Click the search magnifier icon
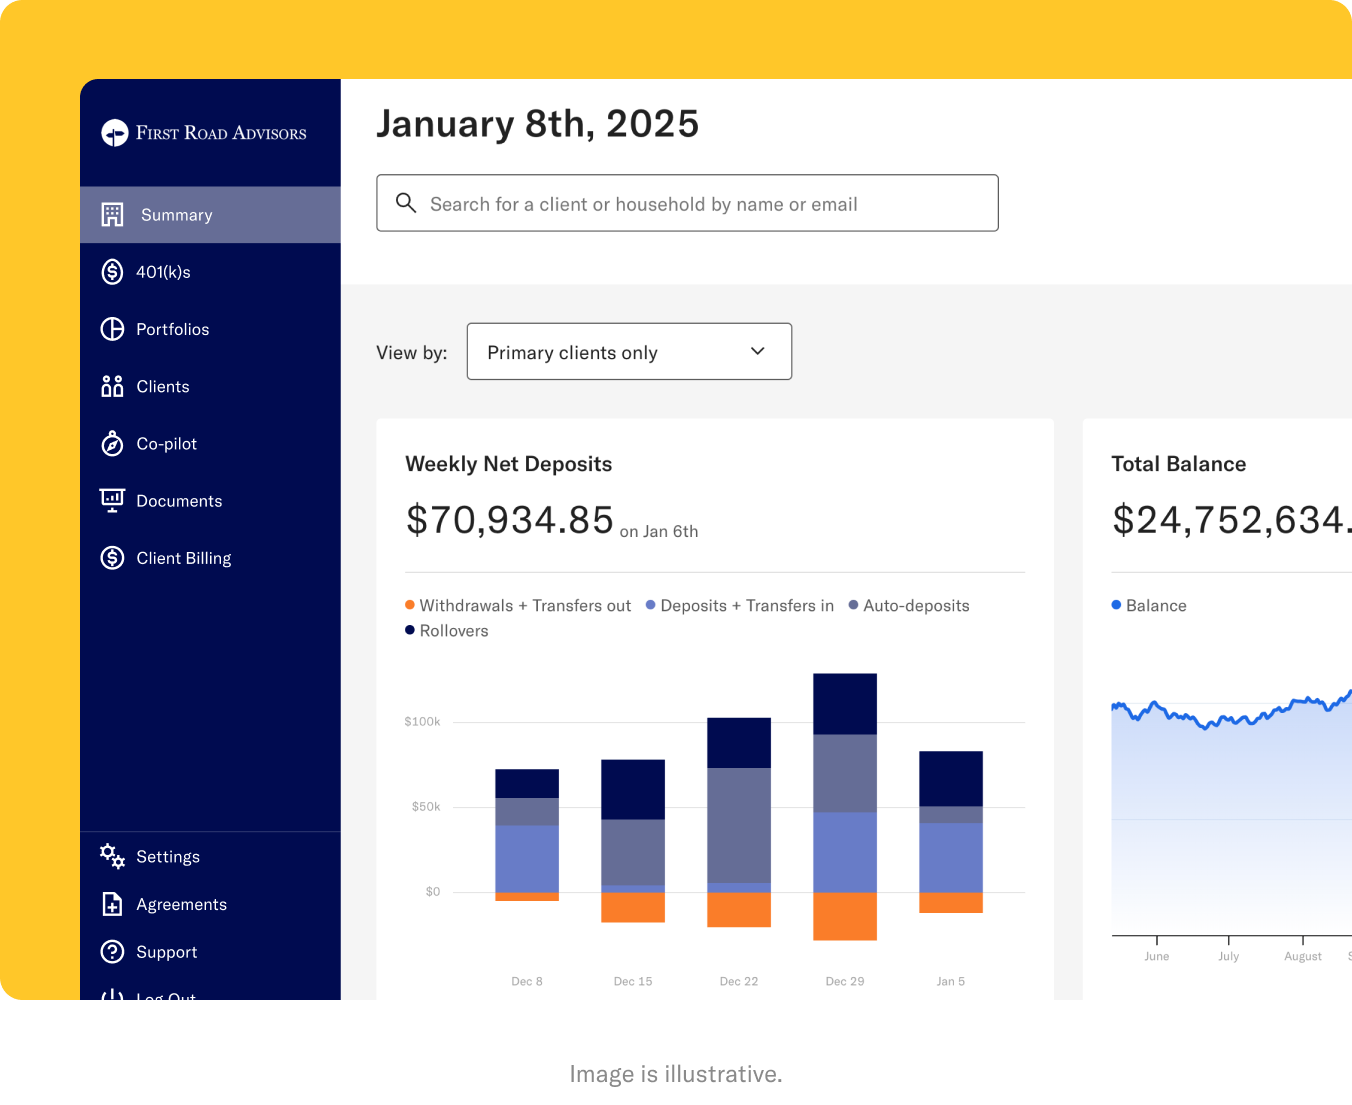Viewport: 1352px width, 1105px height. tap(406, 203)
